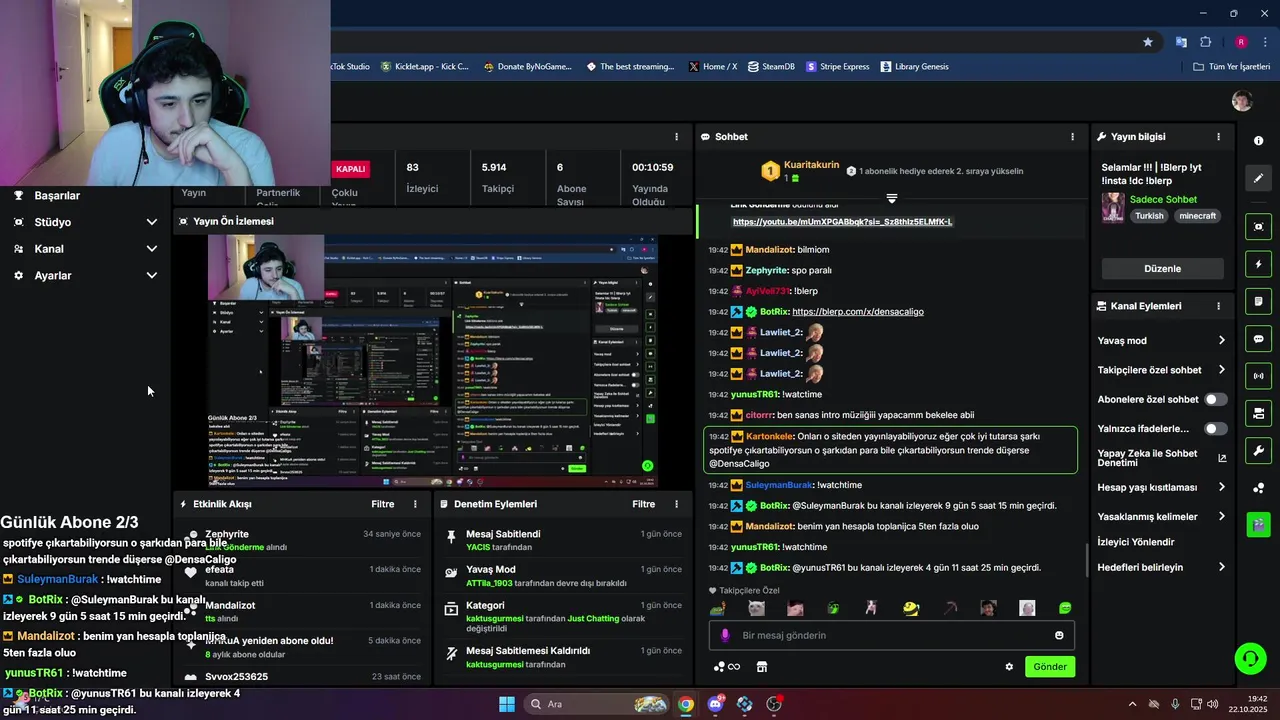The width and height of the screenshot is (1280, 720).
Task: Click the green clapperboard icon in right toolbar
Action: tap(1259, 523)
